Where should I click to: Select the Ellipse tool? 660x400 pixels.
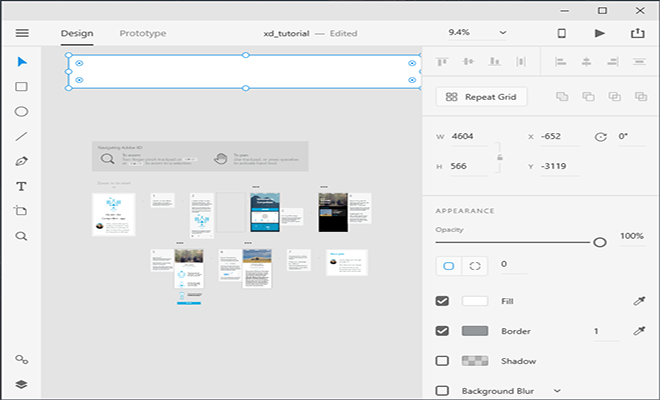21,112
